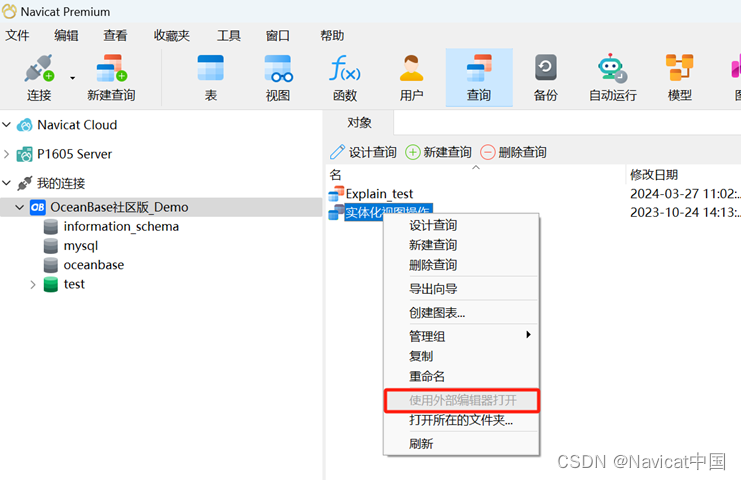Open the 查看 menu
The width and height of the screenshot is (741, 480).
pyautogui.click(x=115, y=35)
